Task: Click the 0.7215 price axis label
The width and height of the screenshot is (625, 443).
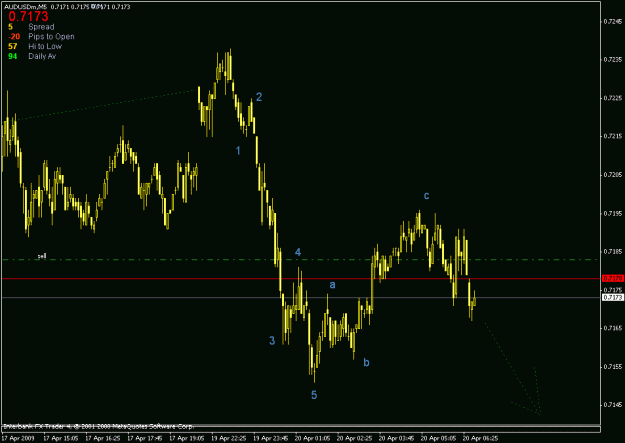Action: point(613,136)
